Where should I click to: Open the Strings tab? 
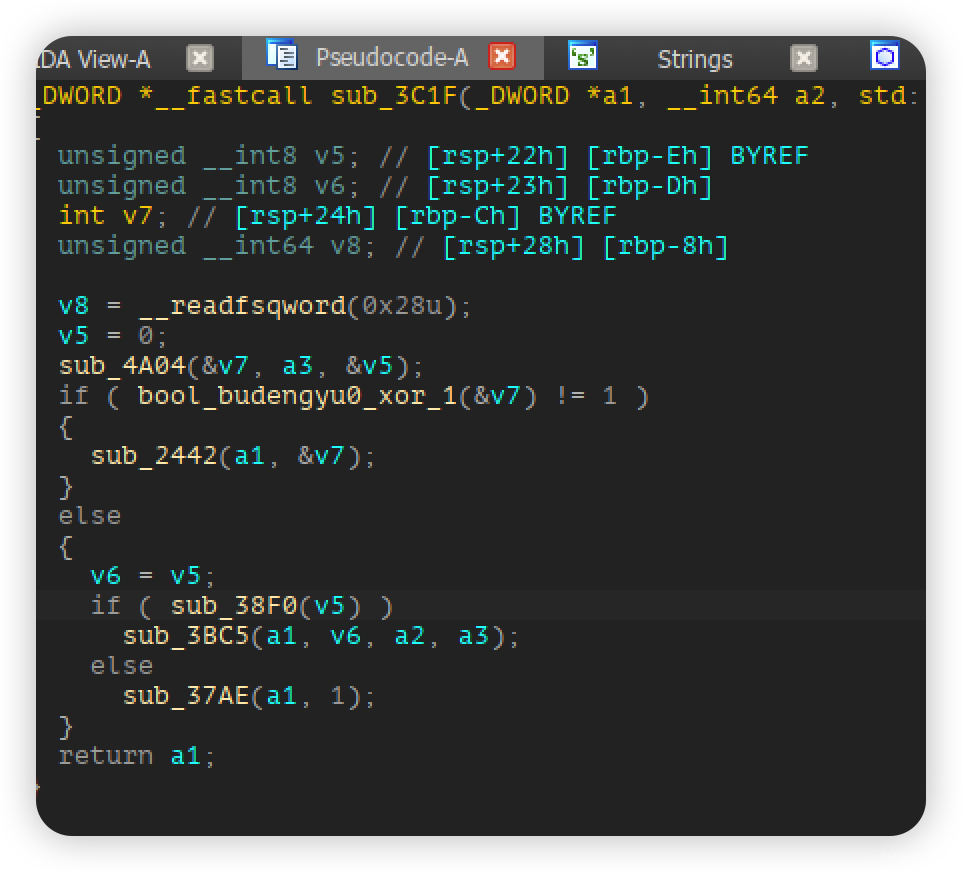[695, 60]
